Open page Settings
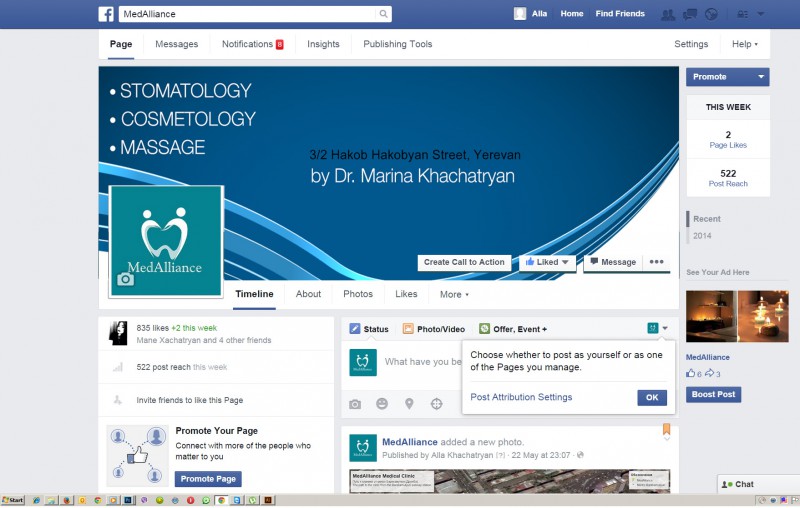This screenshot has height=508, width=800. 691,44
